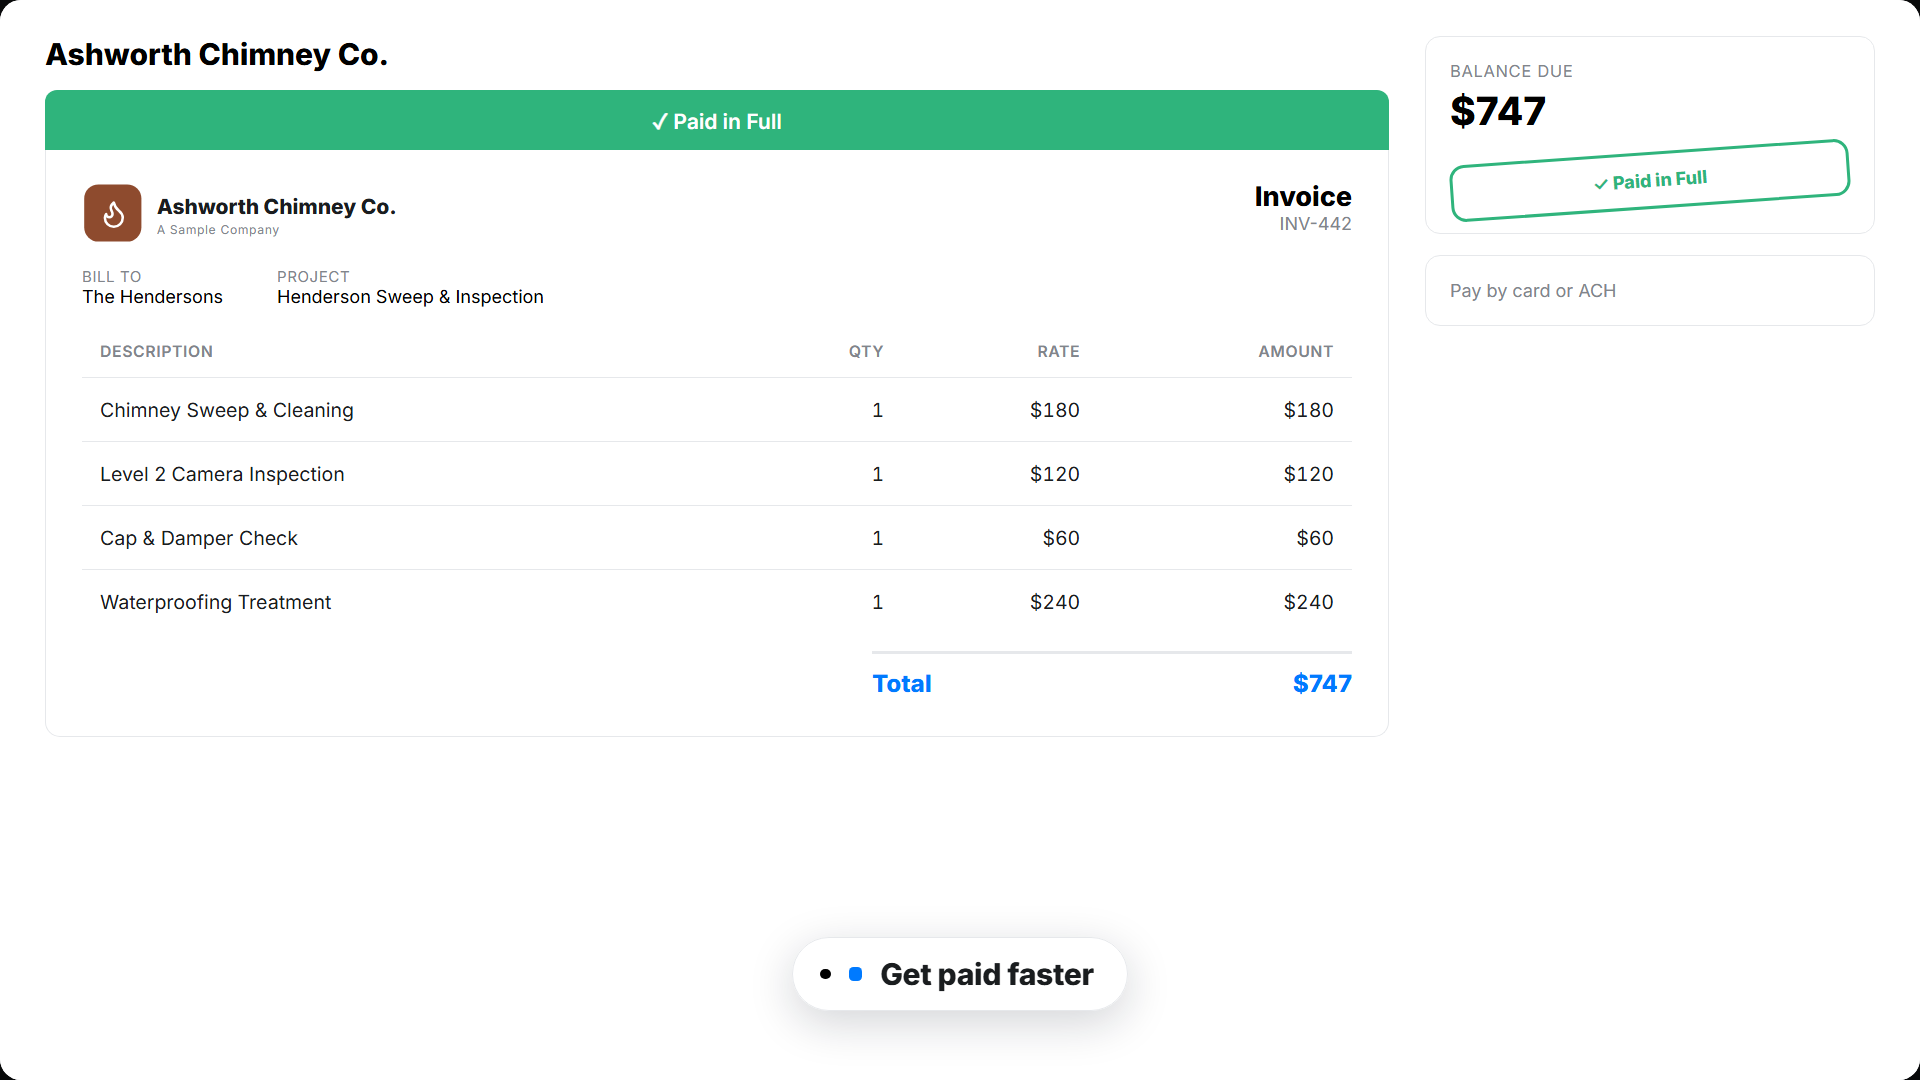Click the Chimney Sweep & Cleaning row description

(227, 410)
